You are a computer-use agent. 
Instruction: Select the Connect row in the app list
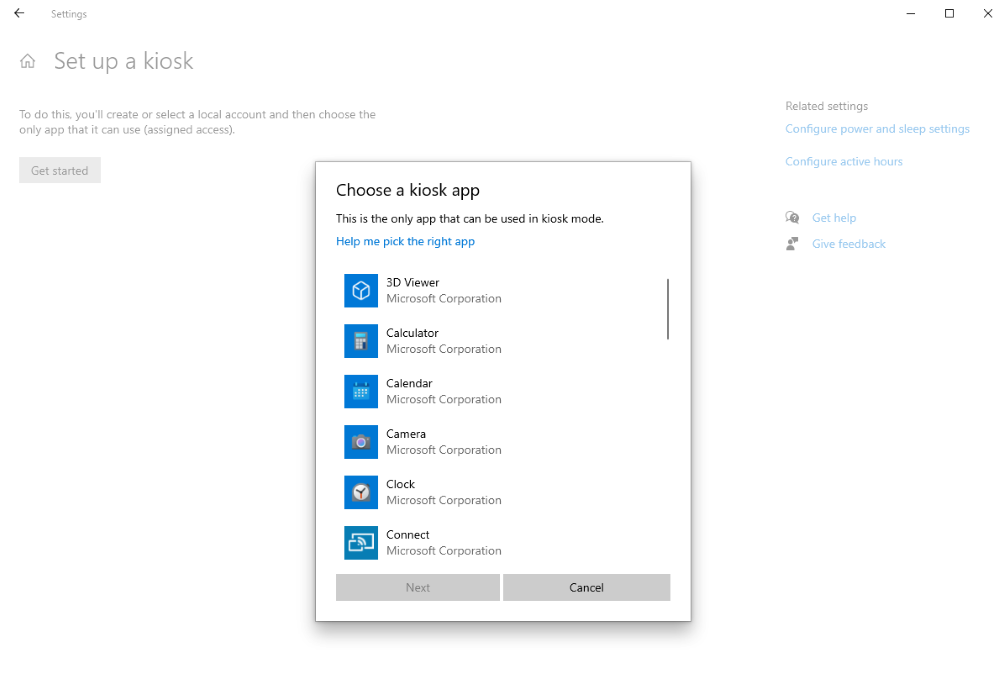(x=480, y=542)
